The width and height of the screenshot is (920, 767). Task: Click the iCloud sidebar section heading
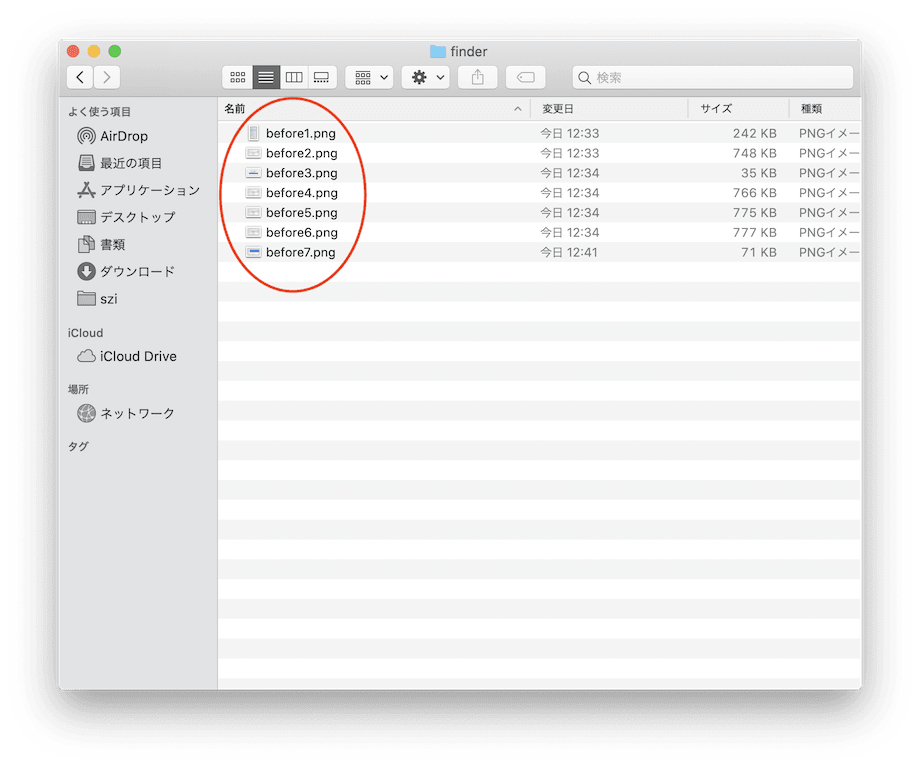(x=86, y=333)
